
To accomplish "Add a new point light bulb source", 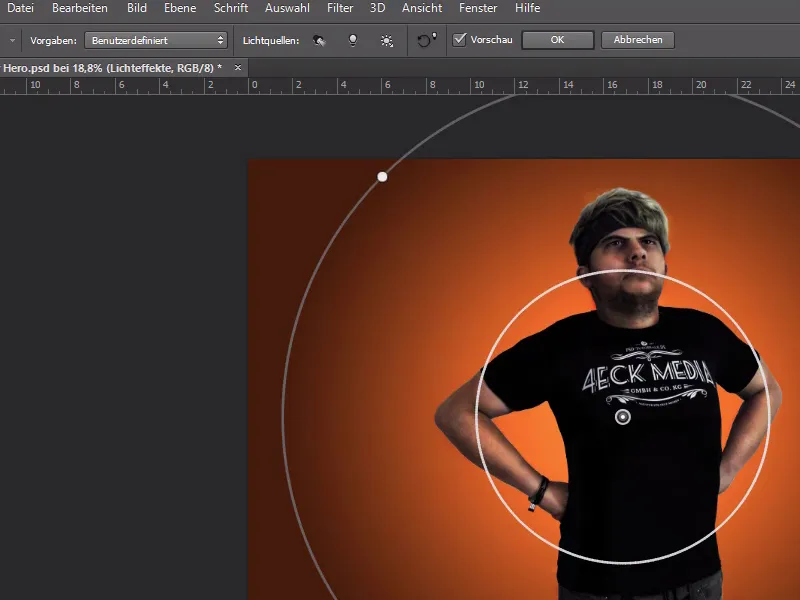I will tap(353, 40).
